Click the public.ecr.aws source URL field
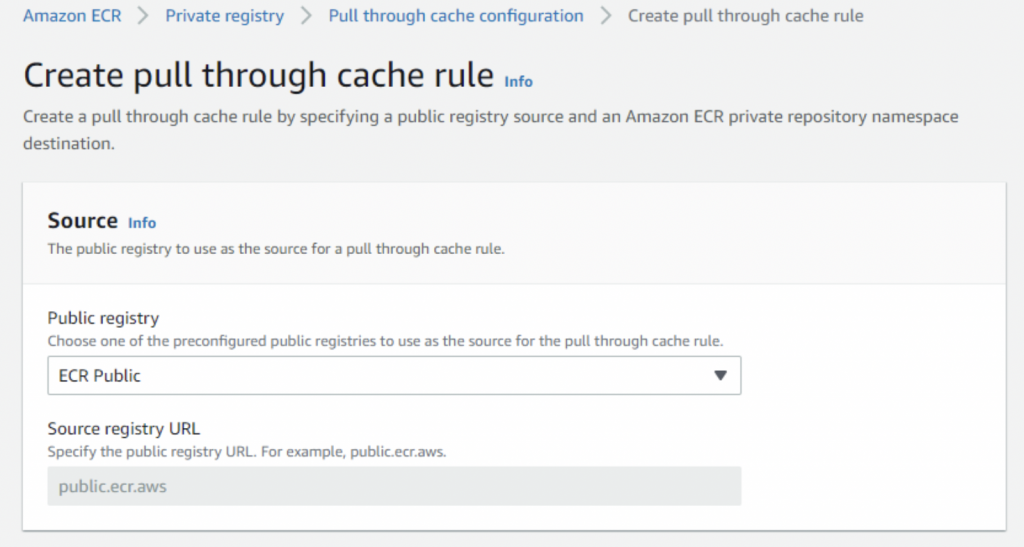This screenshot has width=1024, height=547. pos(394,486)
